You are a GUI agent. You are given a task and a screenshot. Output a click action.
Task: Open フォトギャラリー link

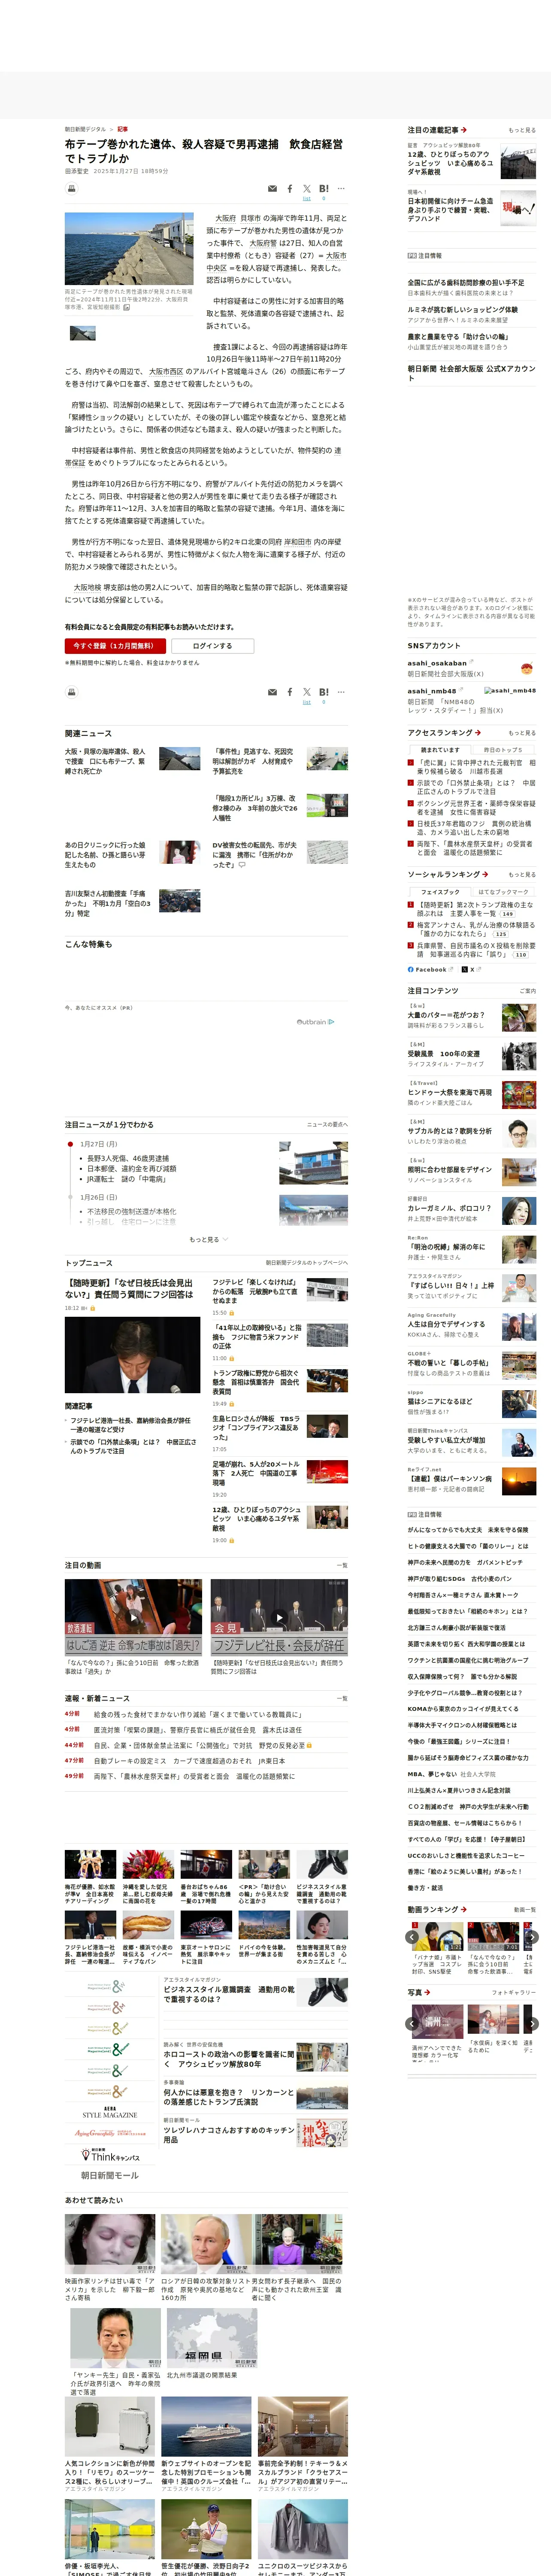tap(514, 1992)
